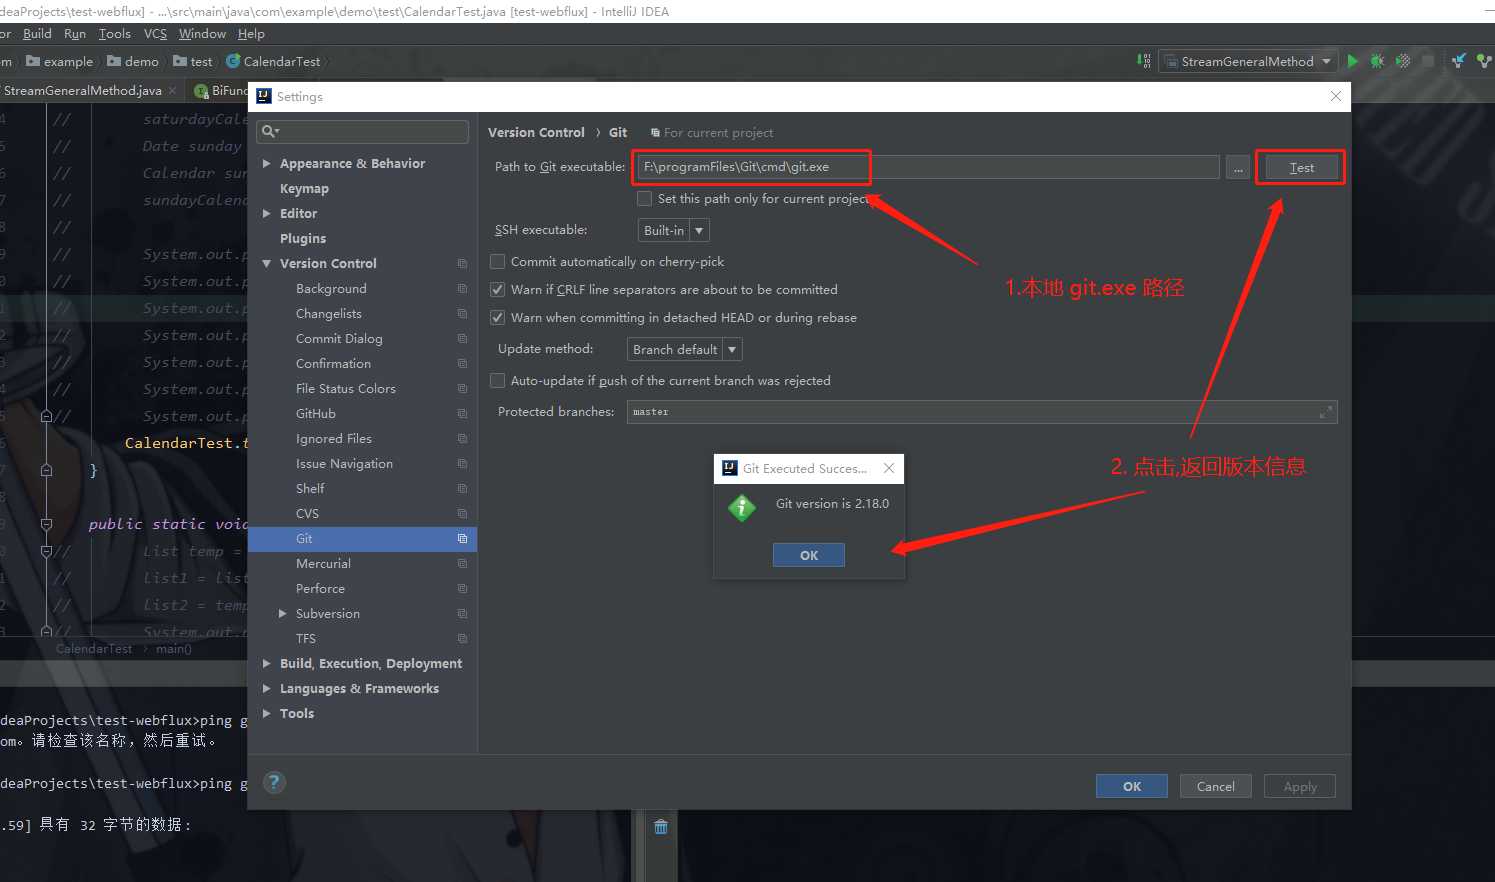Click the project-level icon beside GitHub entry
Image resolution: width=1495 pixels, height=882 pixels.
tap(462, 413)
